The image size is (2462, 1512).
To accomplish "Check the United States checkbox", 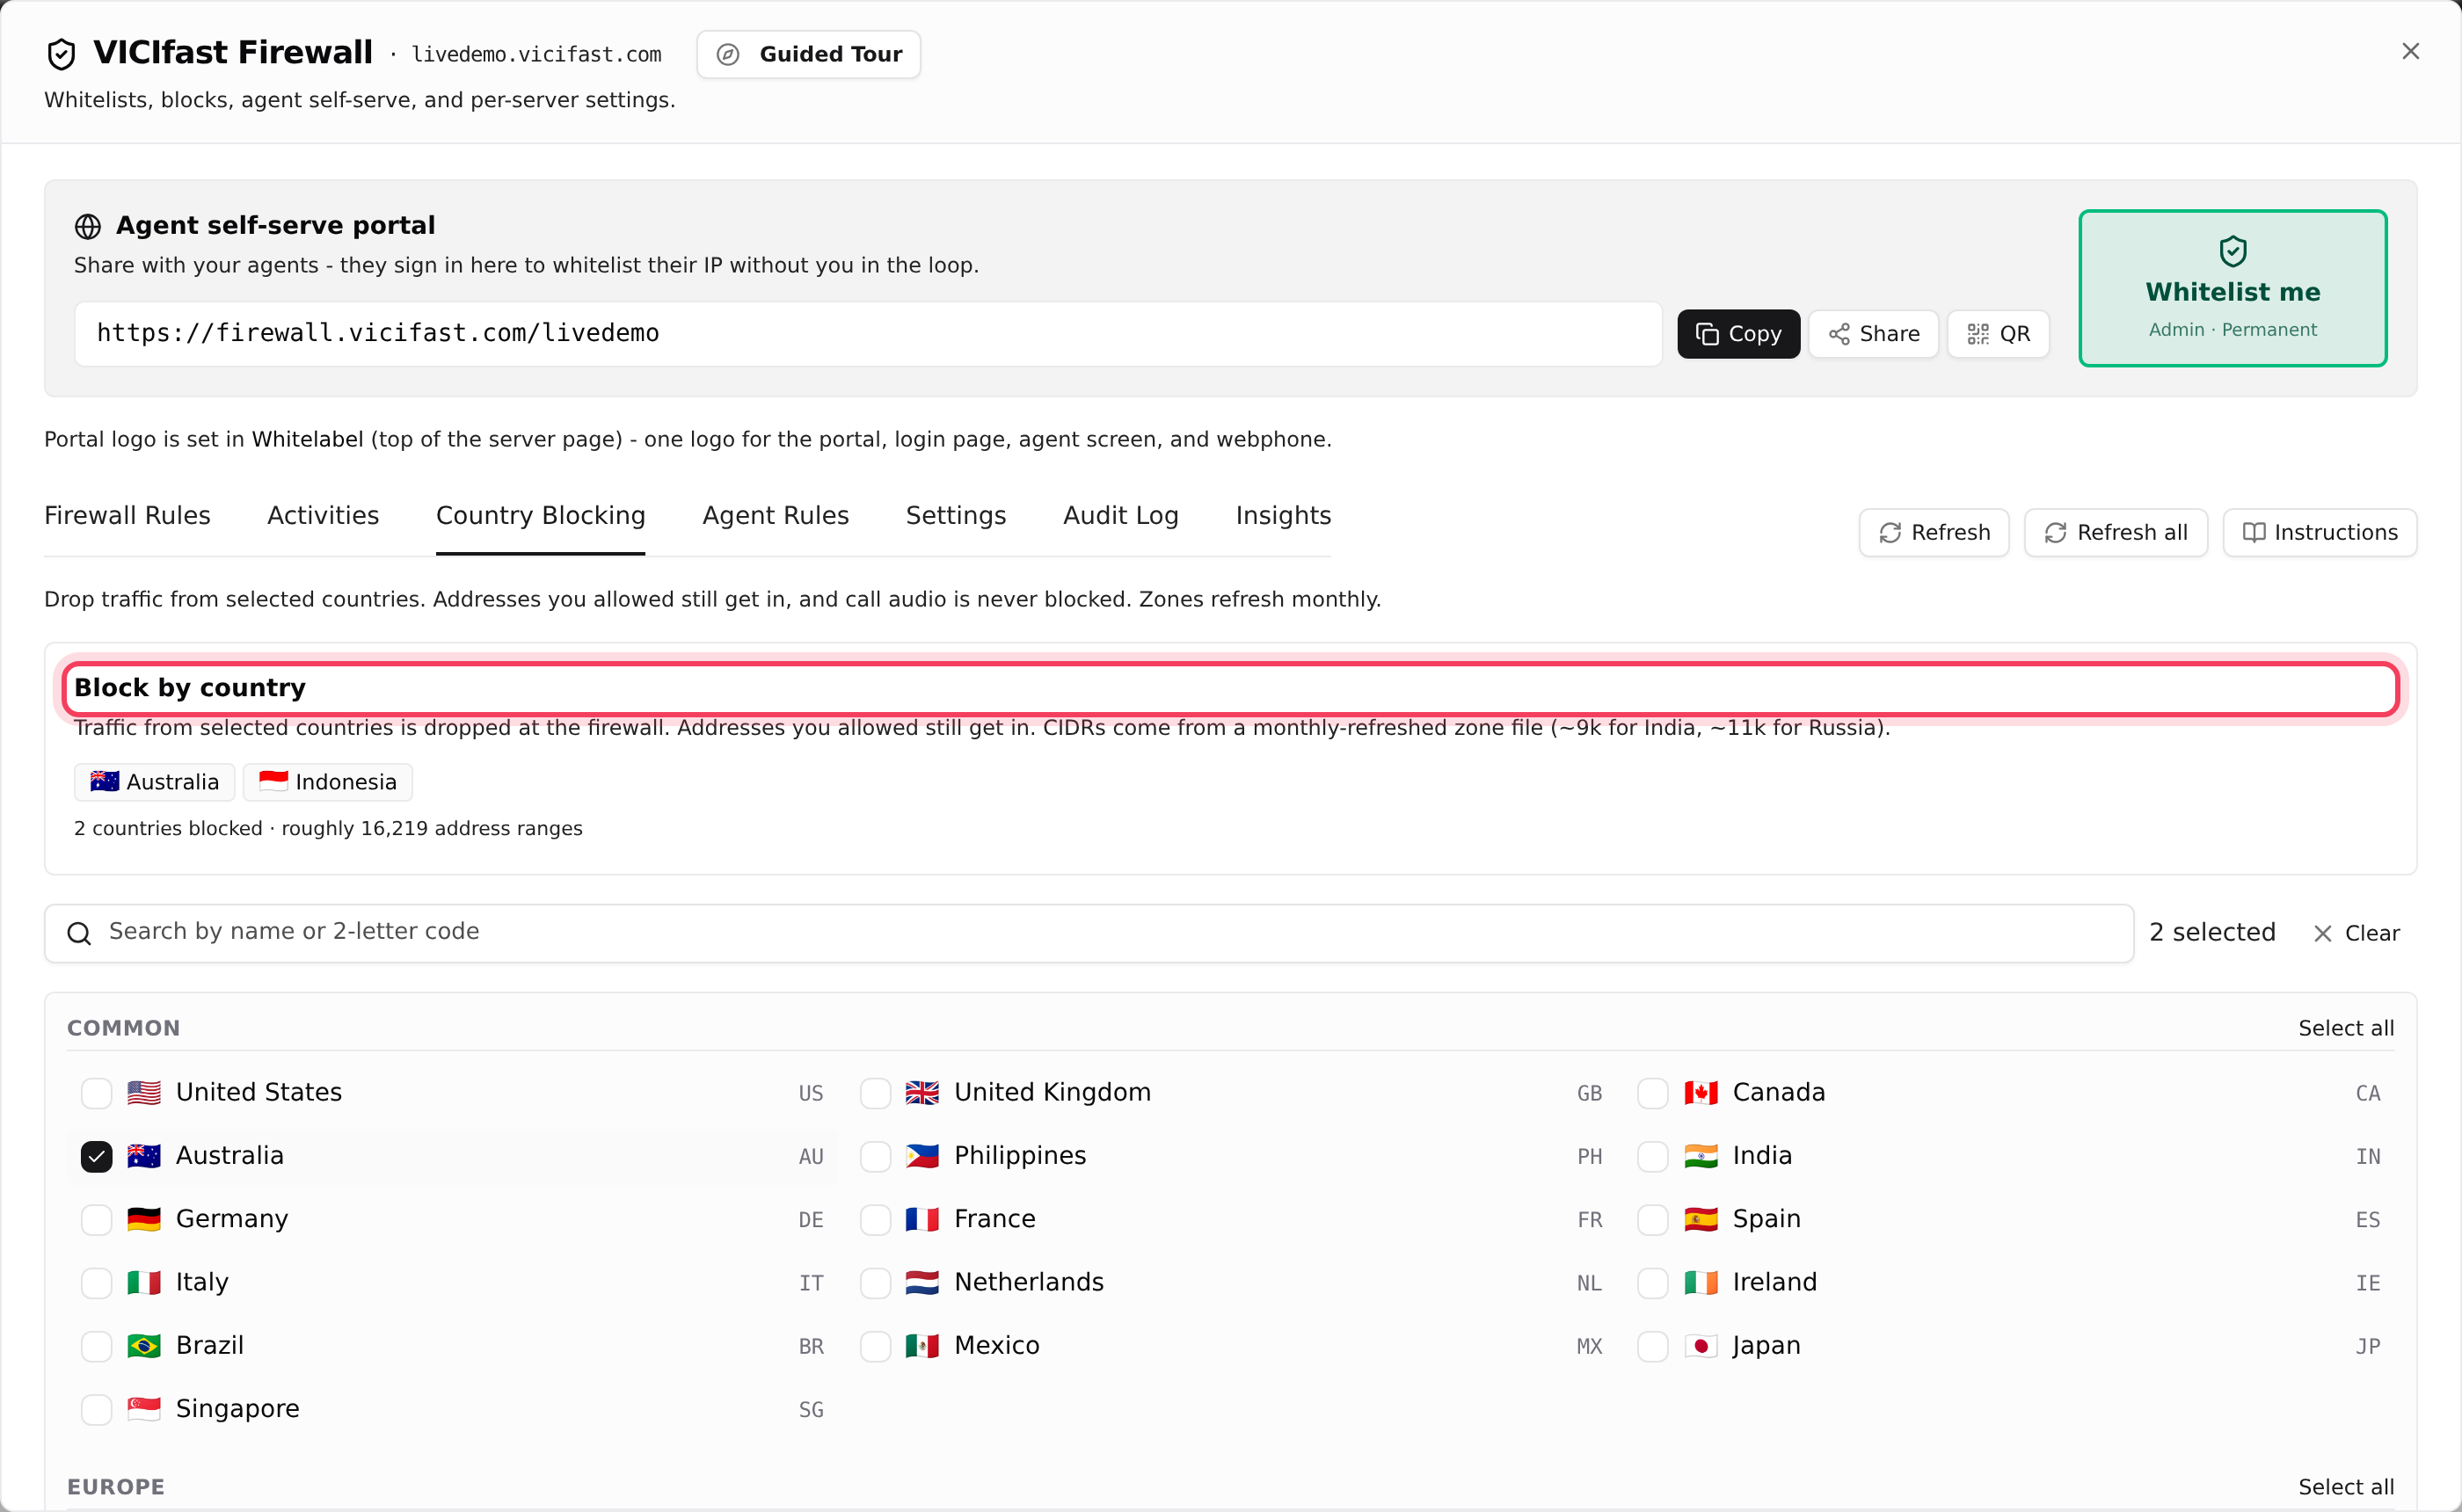I will (x=96, y=1093).
